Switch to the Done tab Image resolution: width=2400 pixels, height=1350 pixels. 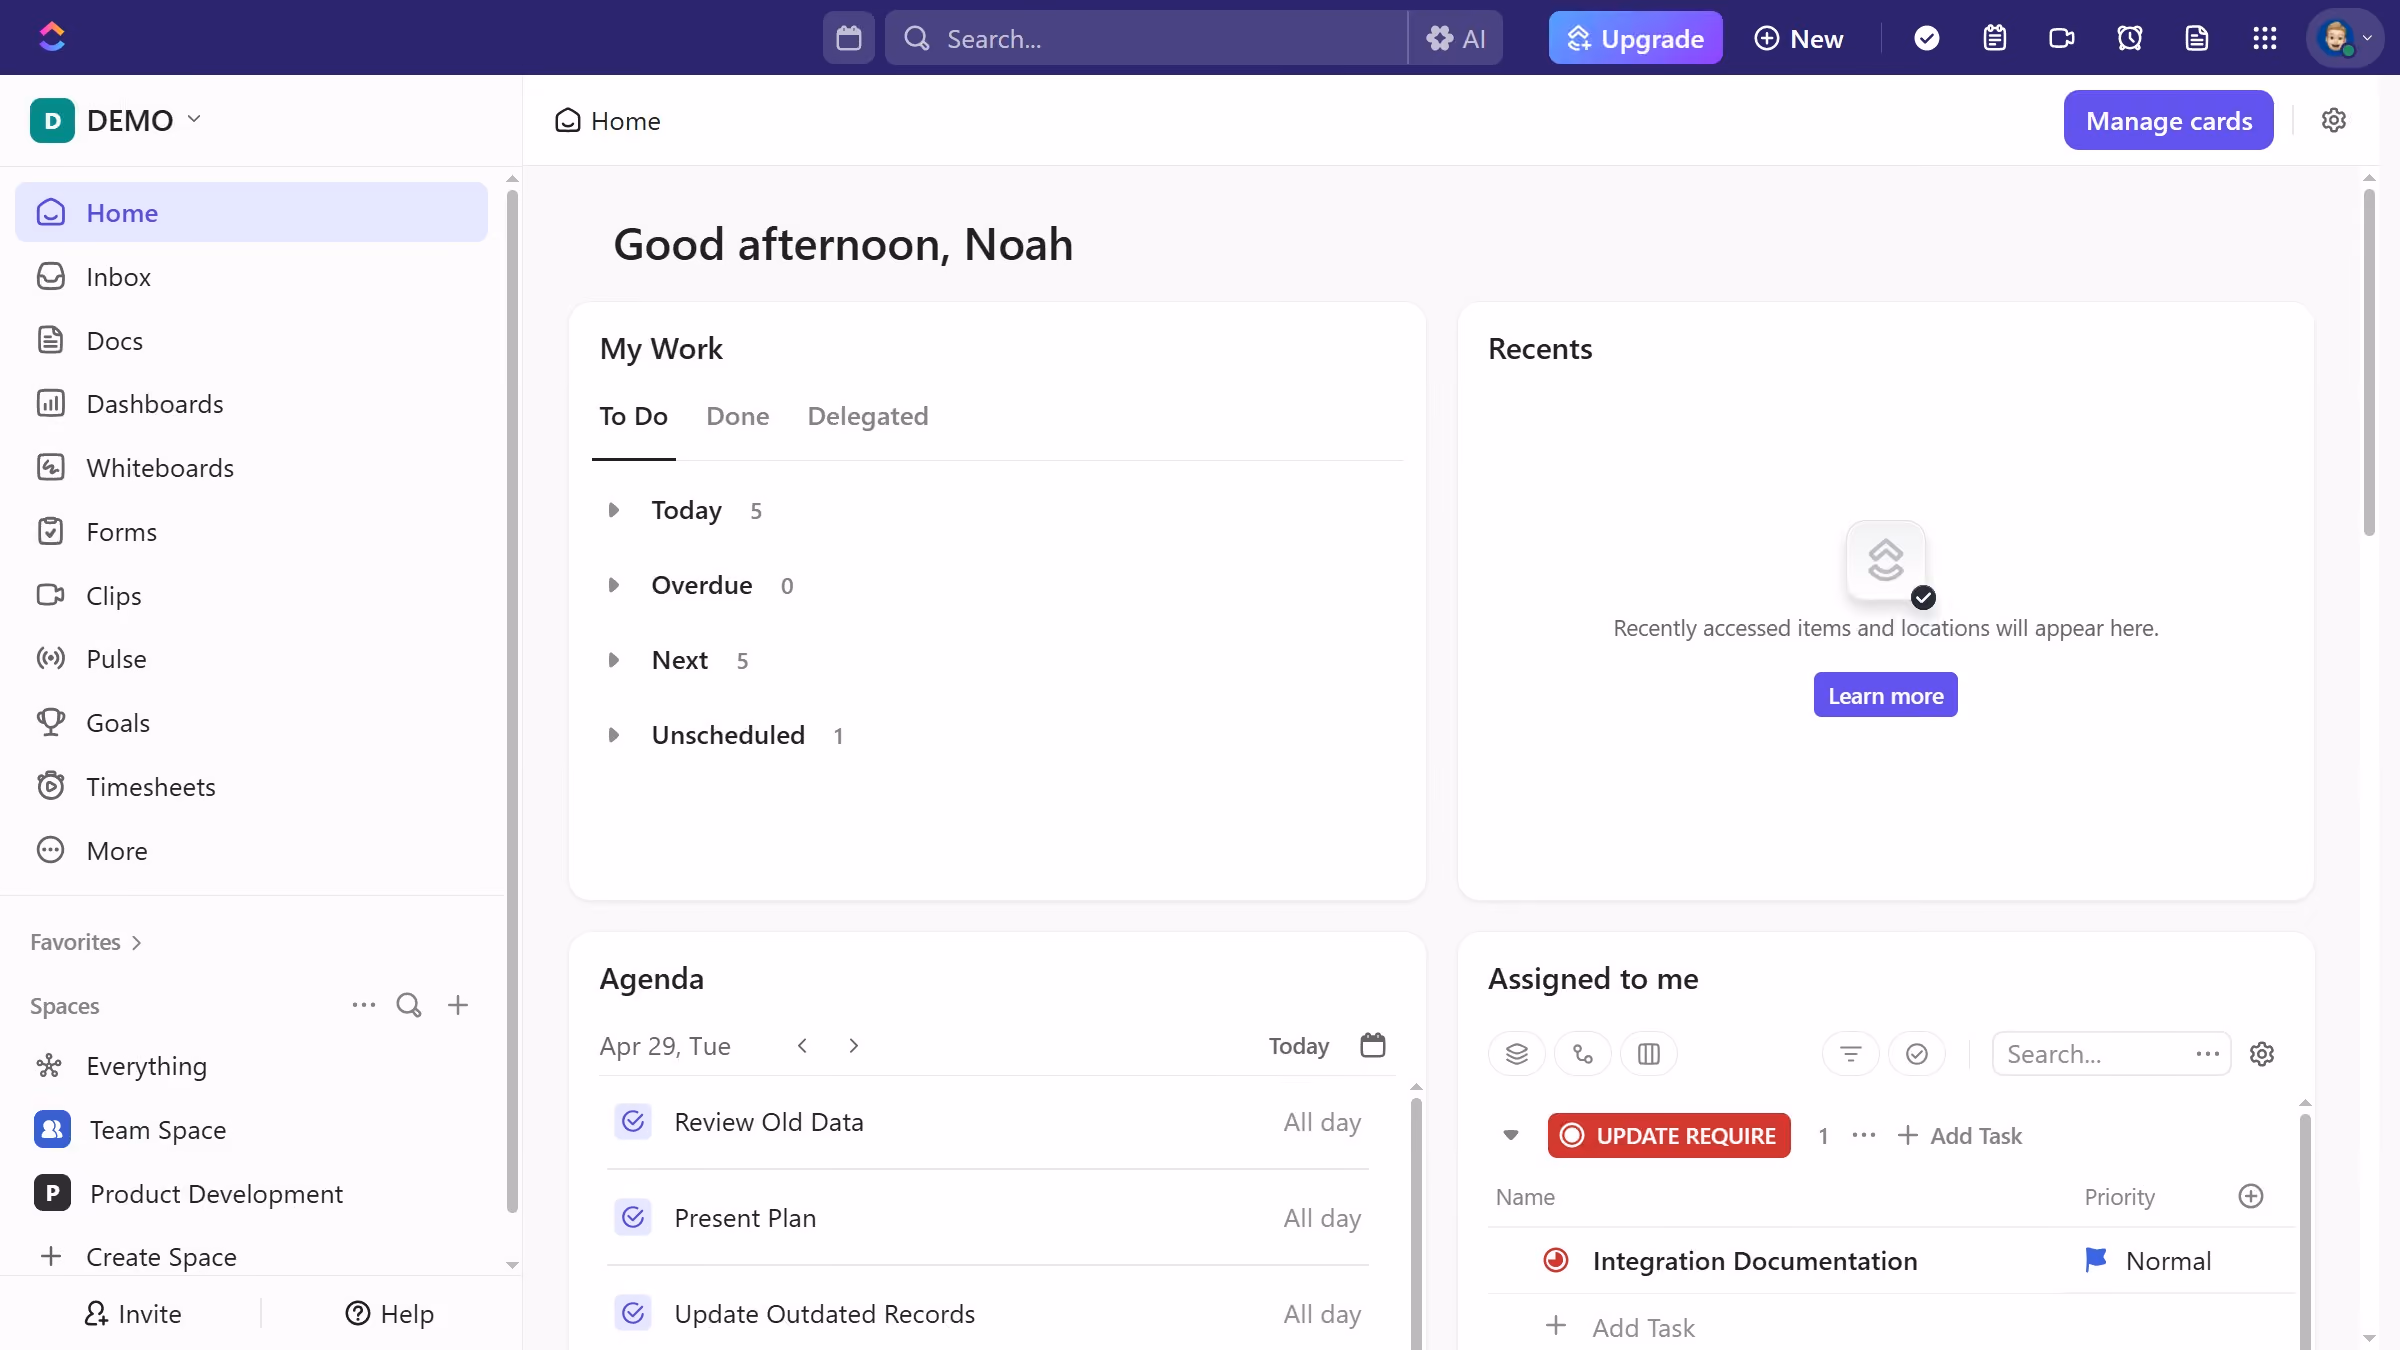[x=738, y=416]
